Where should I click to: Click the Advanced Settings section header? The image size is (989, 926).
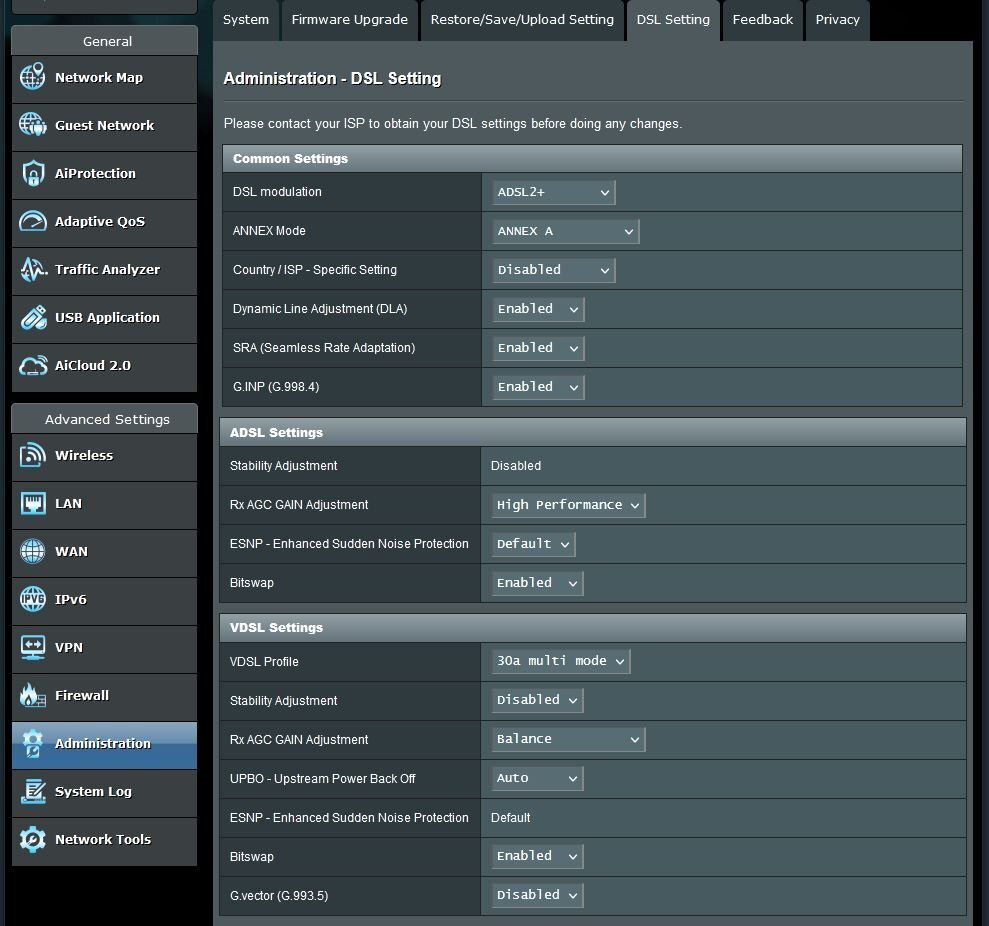[105, 419]
